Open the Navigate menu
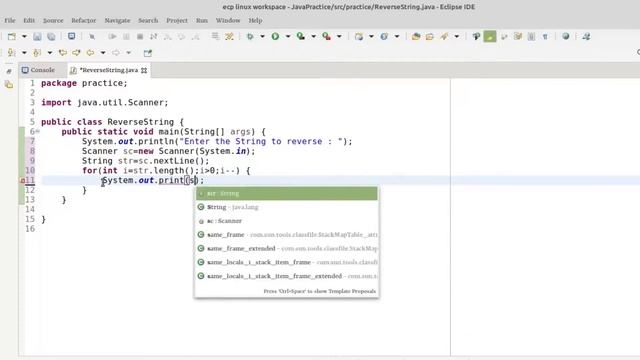640x360 pixels. [117, 20]
